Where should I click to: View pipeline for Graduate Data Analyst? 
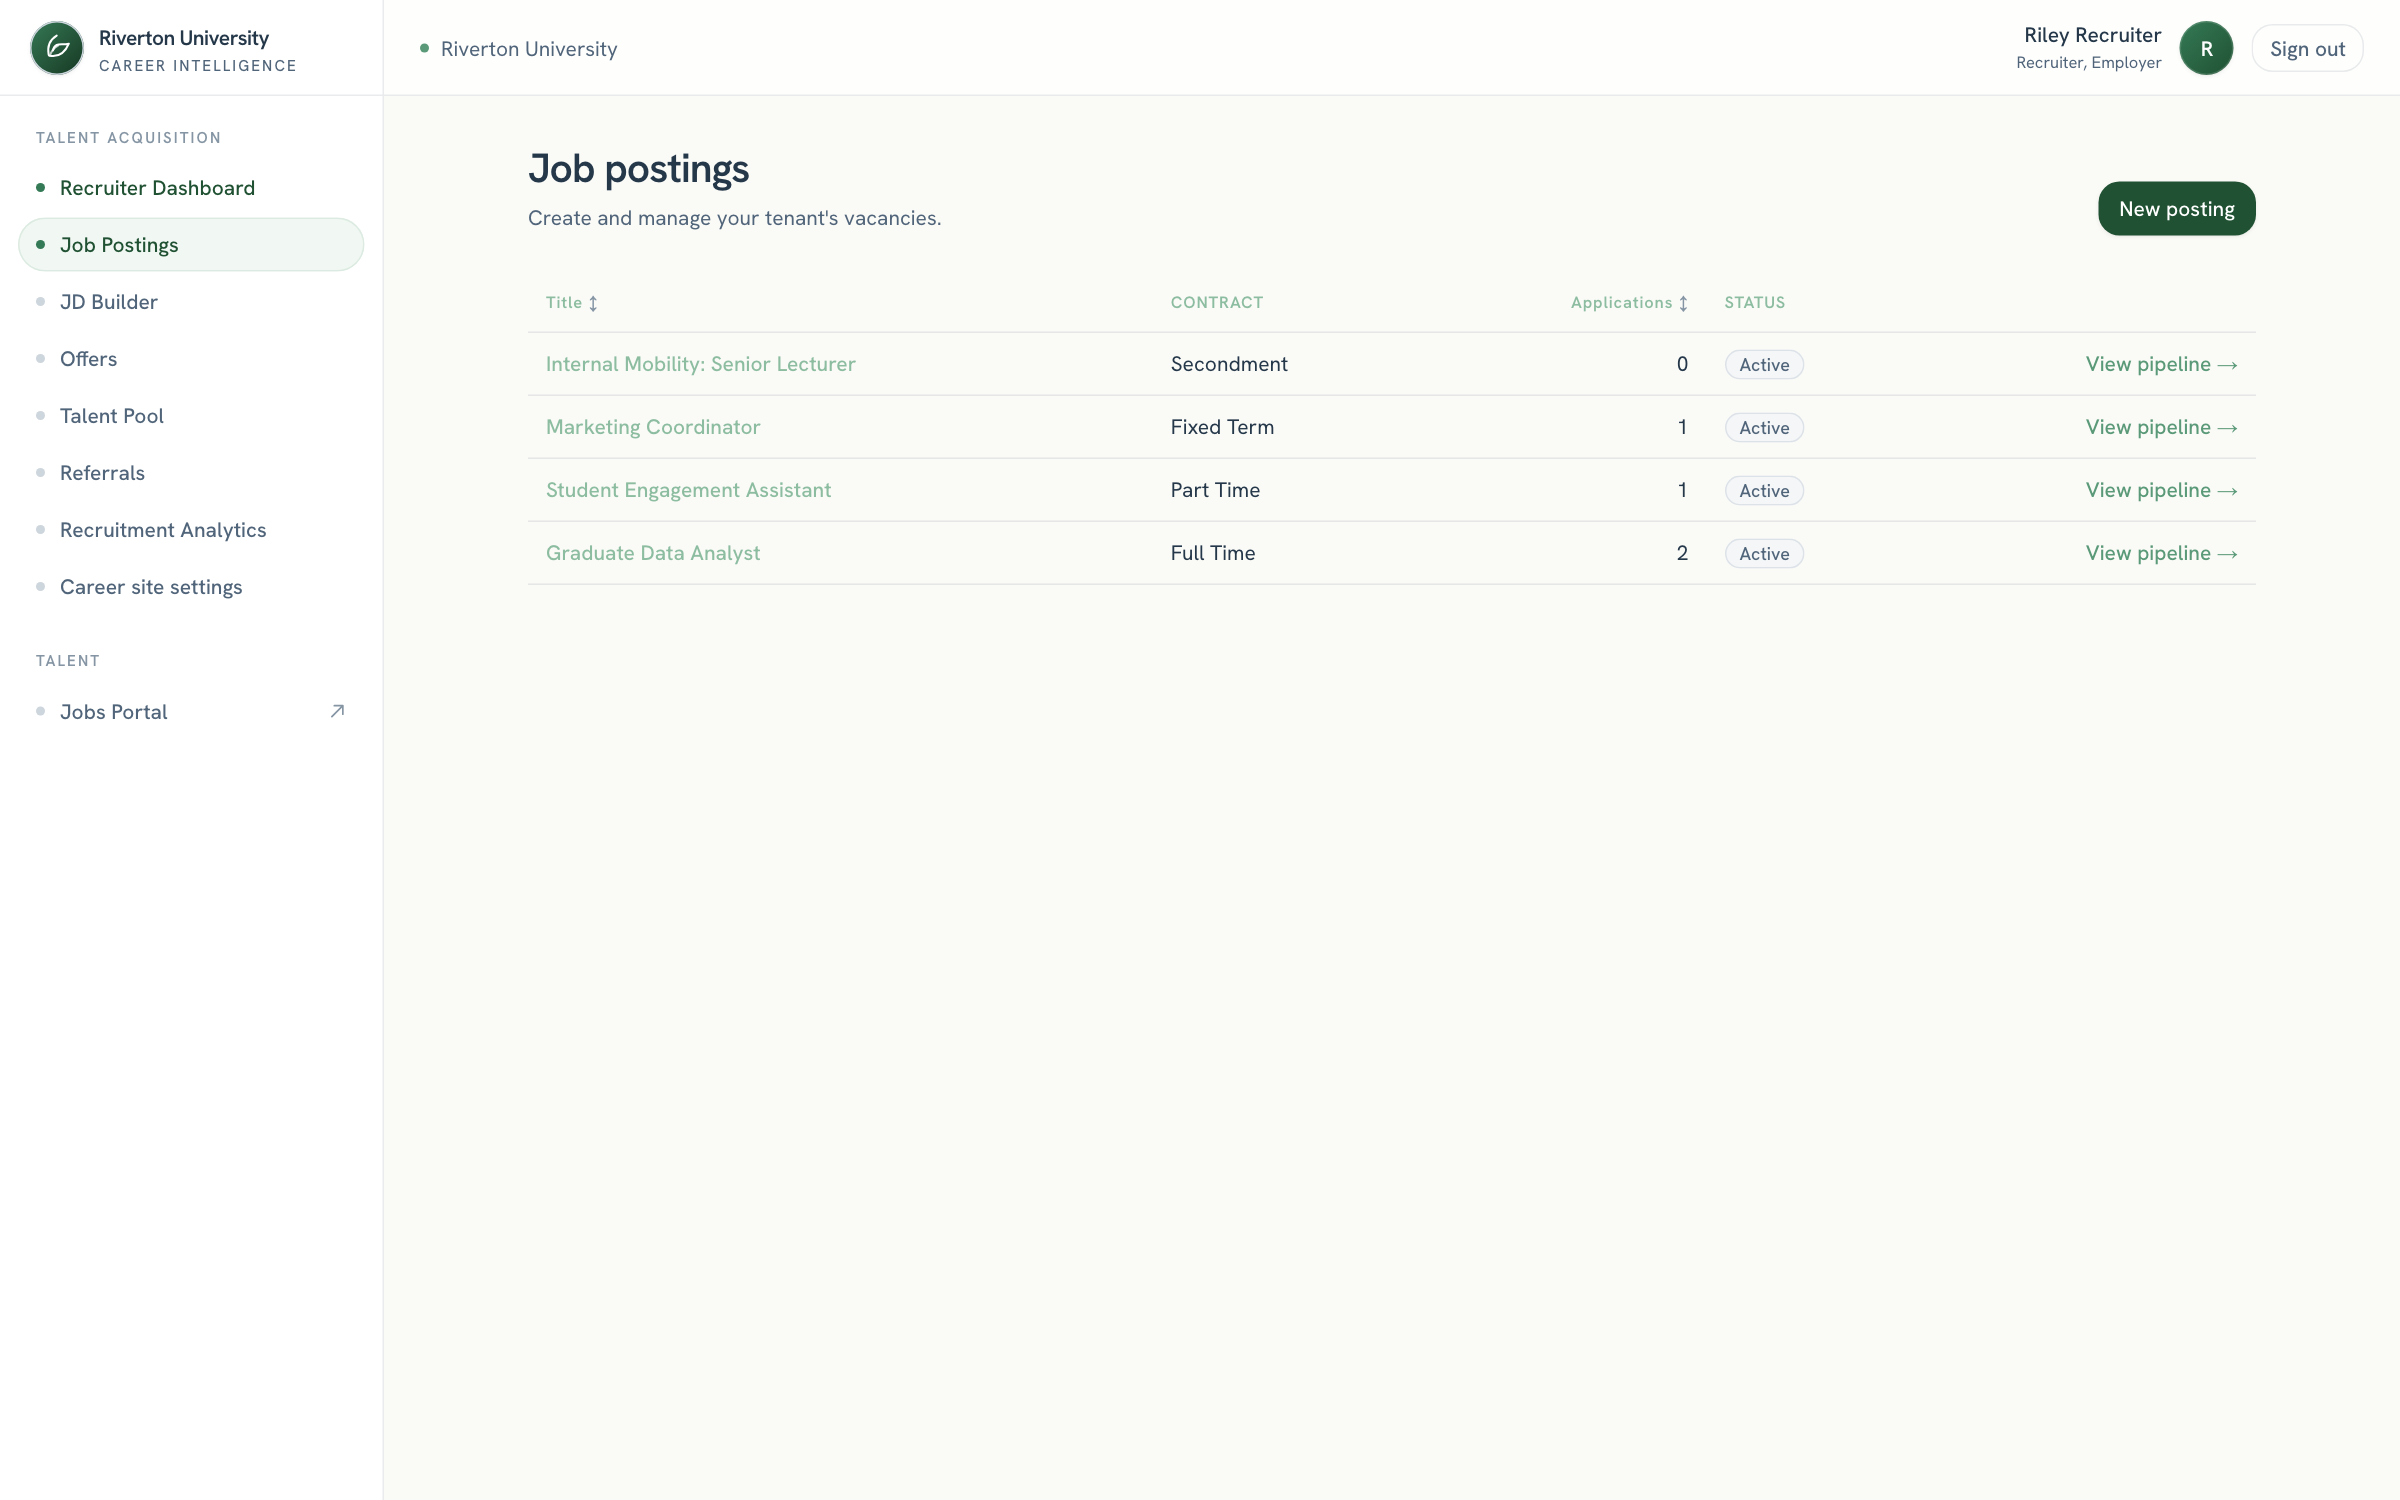click(x=2161, y=553)
